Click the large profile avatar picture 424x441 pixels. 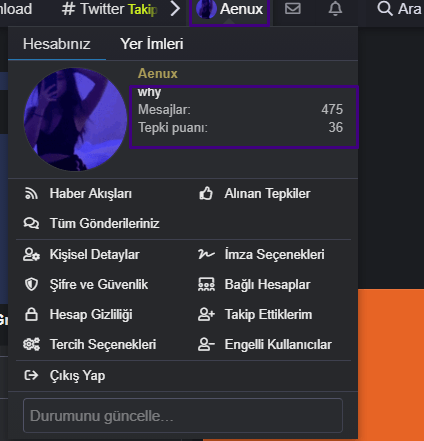coord(75,119)
